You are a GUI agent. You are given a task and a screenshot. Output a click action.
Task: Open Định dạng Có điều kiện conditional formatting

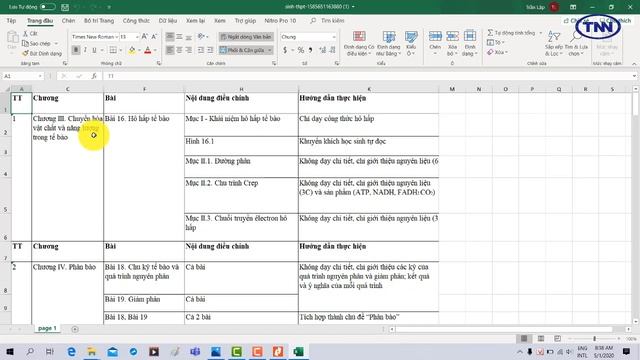click(x=359, y=43)
